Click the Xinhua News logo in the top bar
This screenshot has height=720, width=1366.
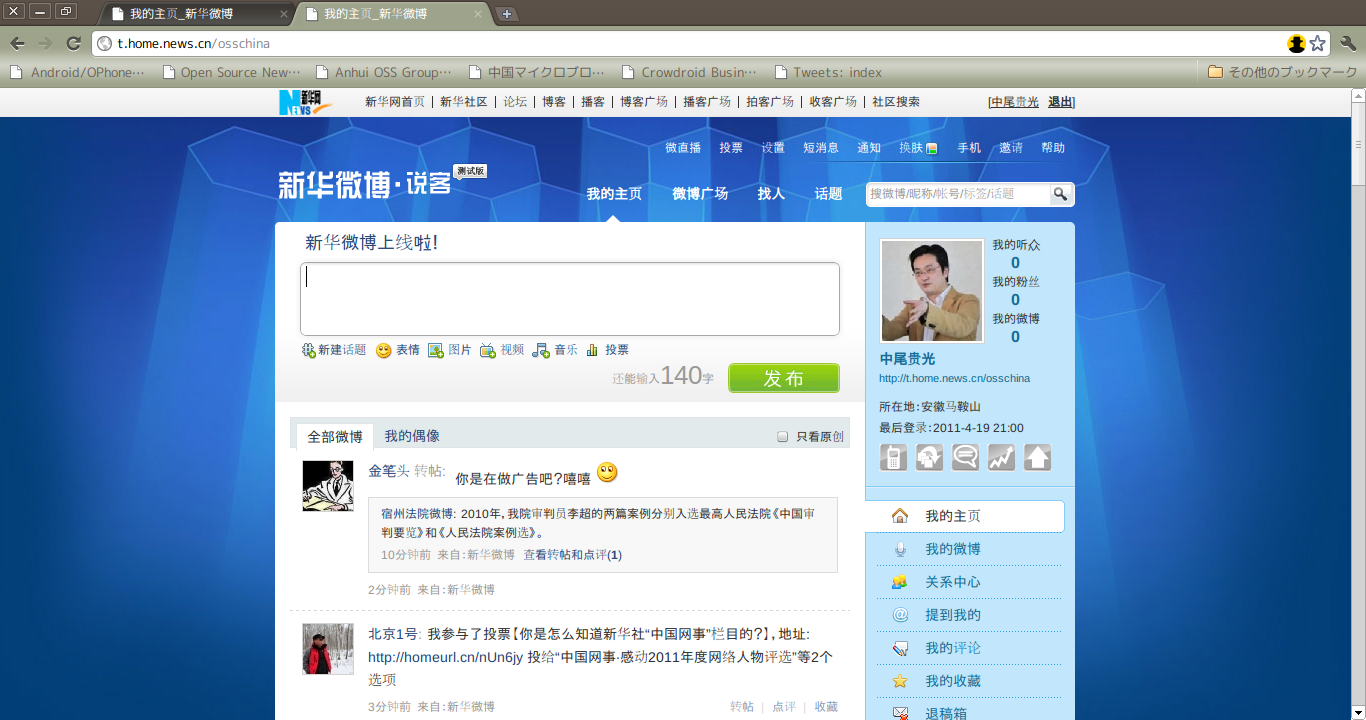tap(305, 102)
